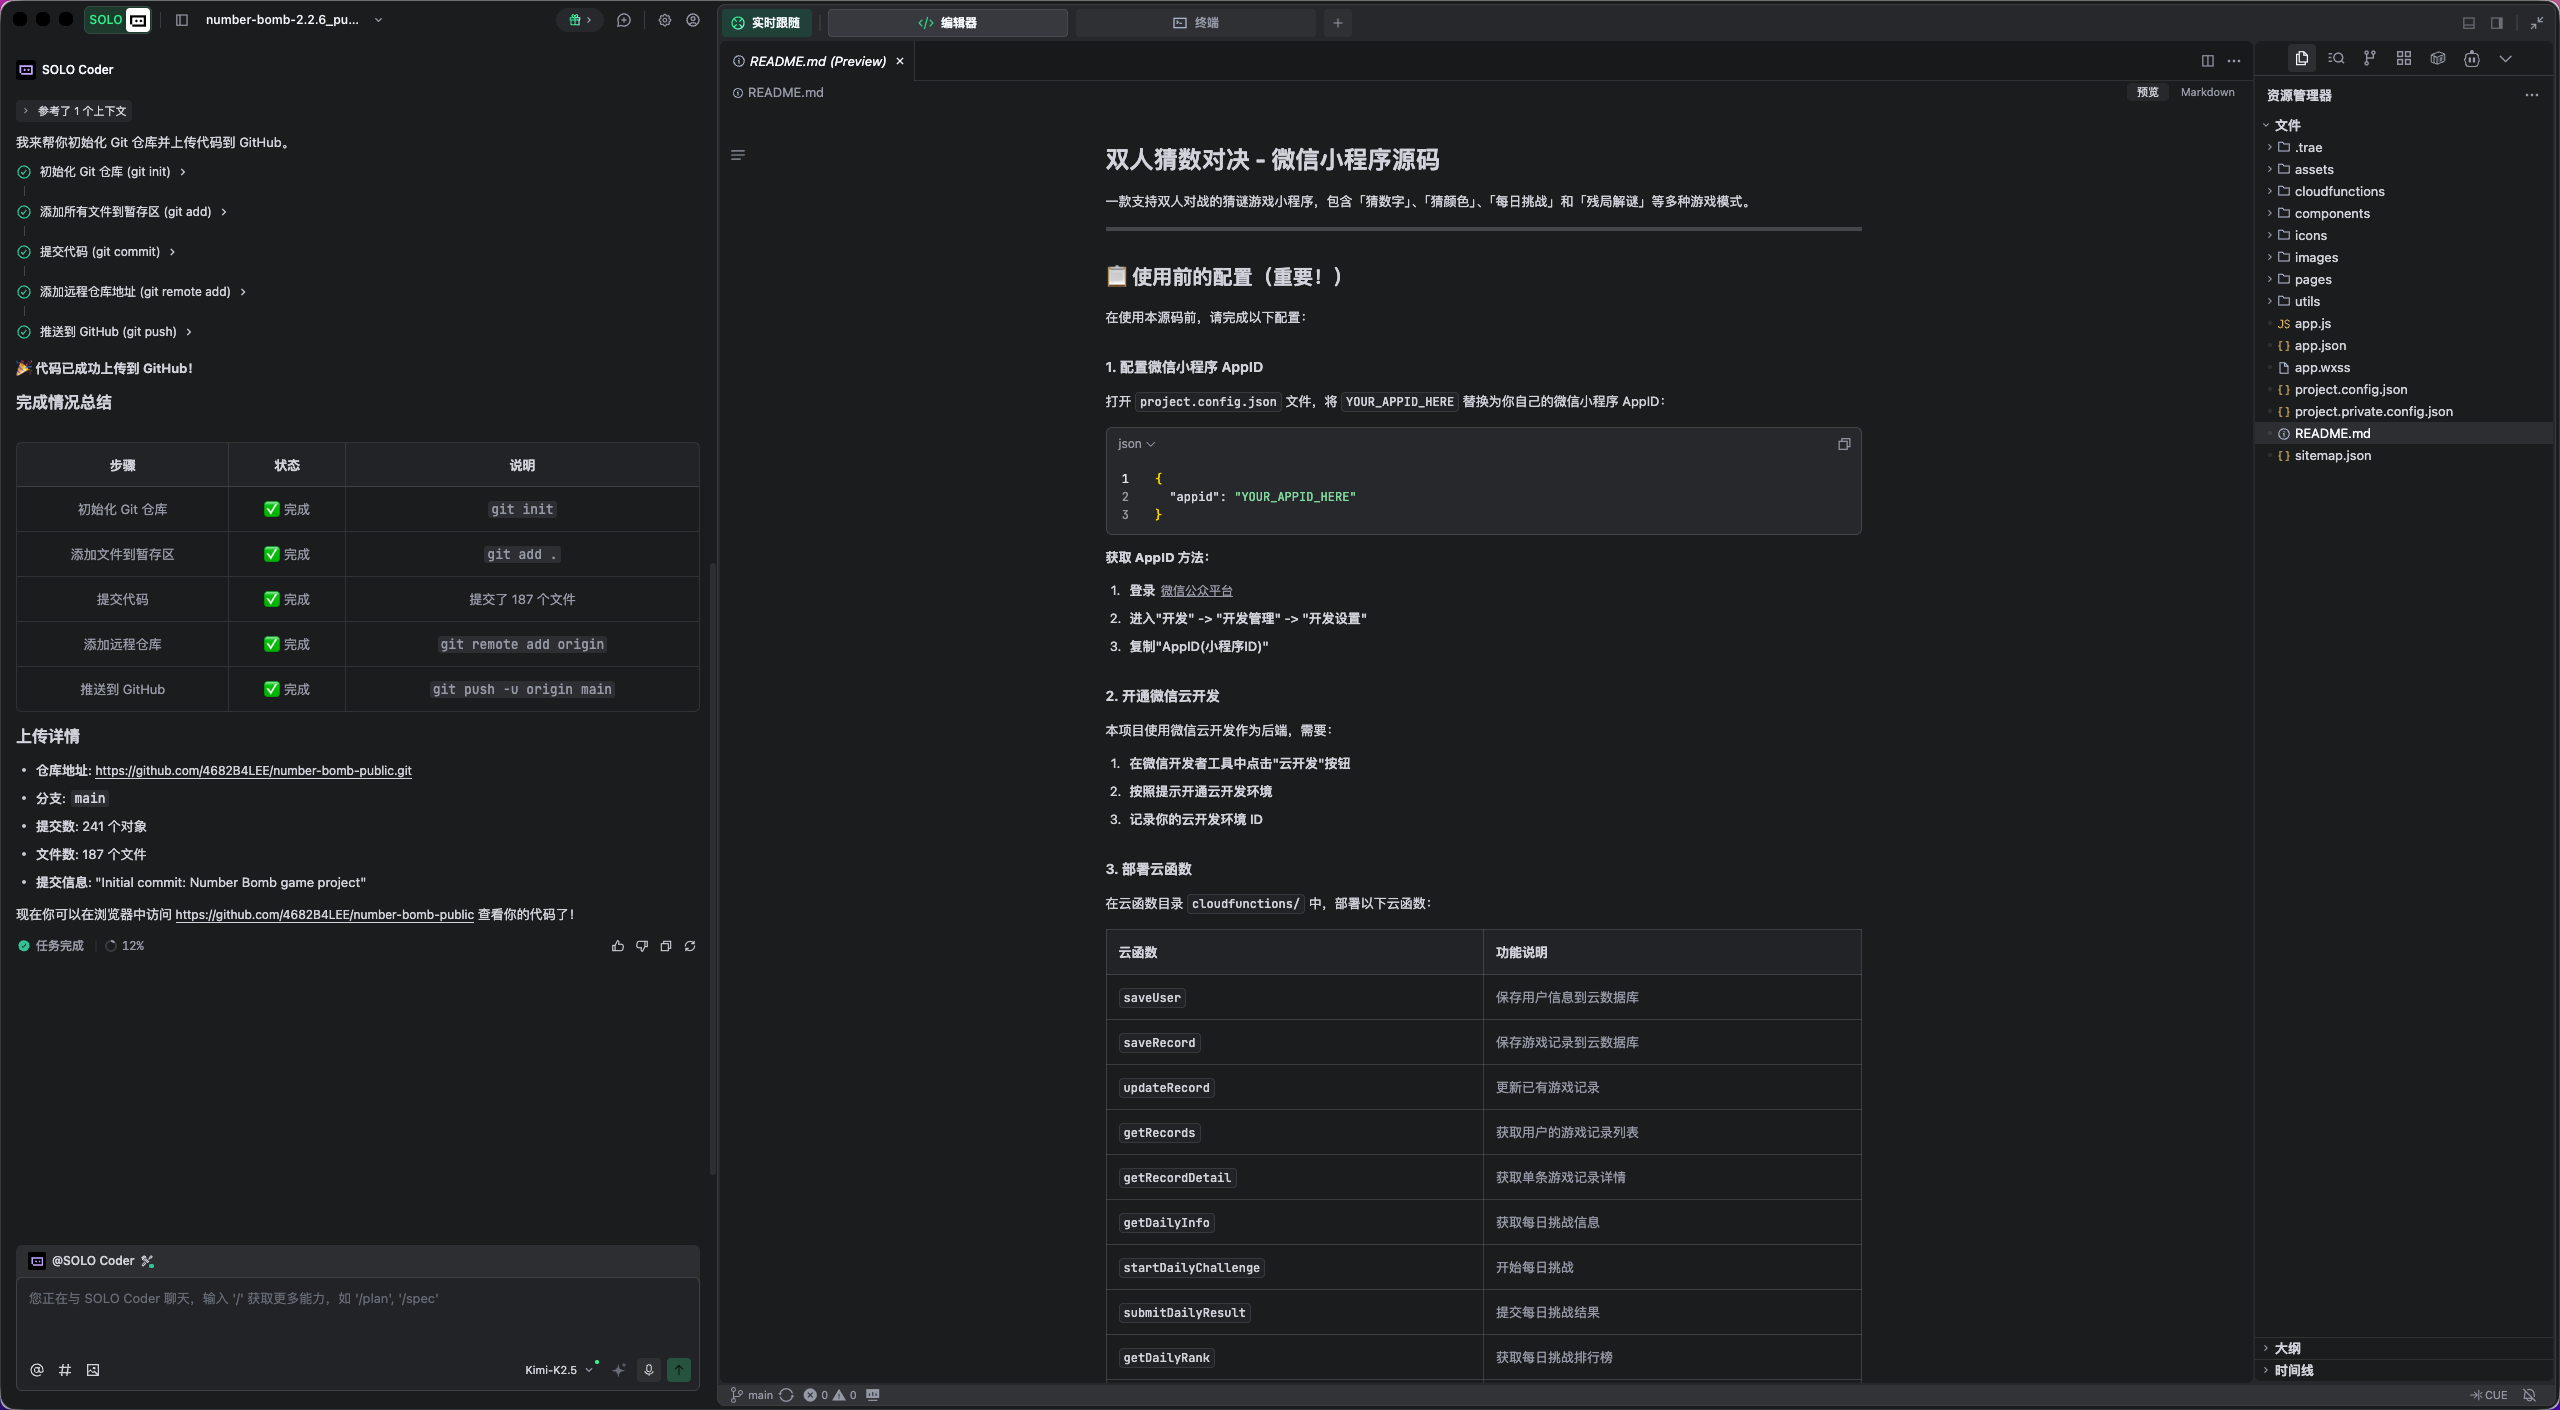The height and width of the screenshot is (1410, 2560).
Task: Click the image attachment icon in chat
Action: (93, 1370)
